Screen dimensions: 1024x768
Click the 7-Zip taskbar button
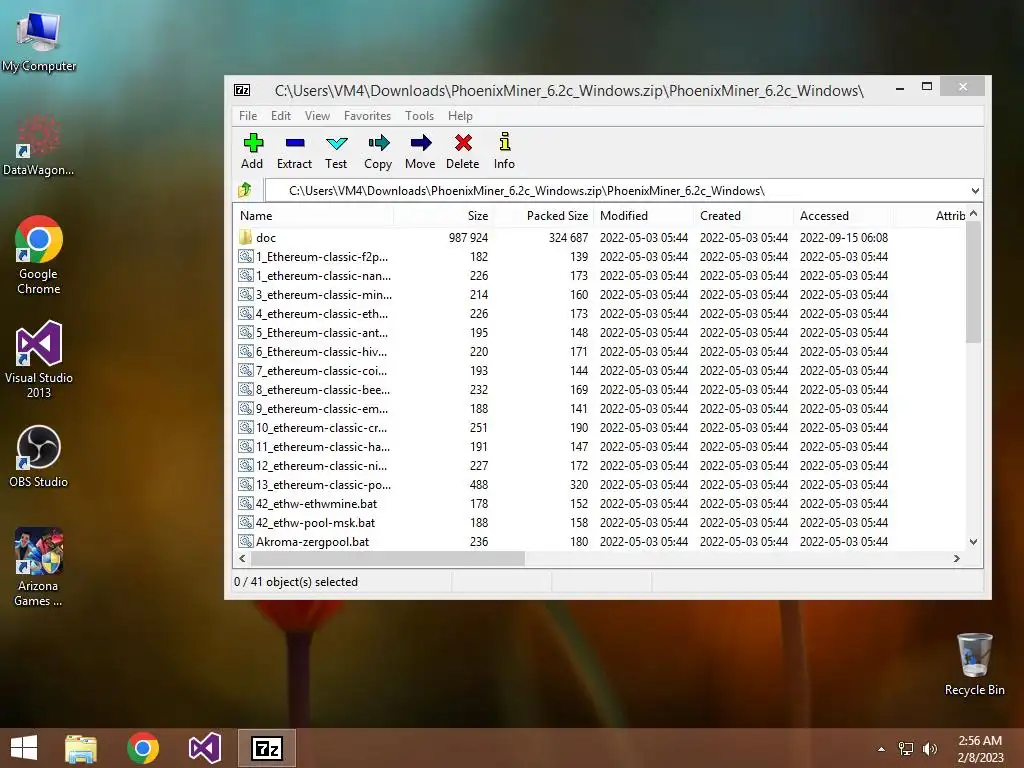(267, 748)
